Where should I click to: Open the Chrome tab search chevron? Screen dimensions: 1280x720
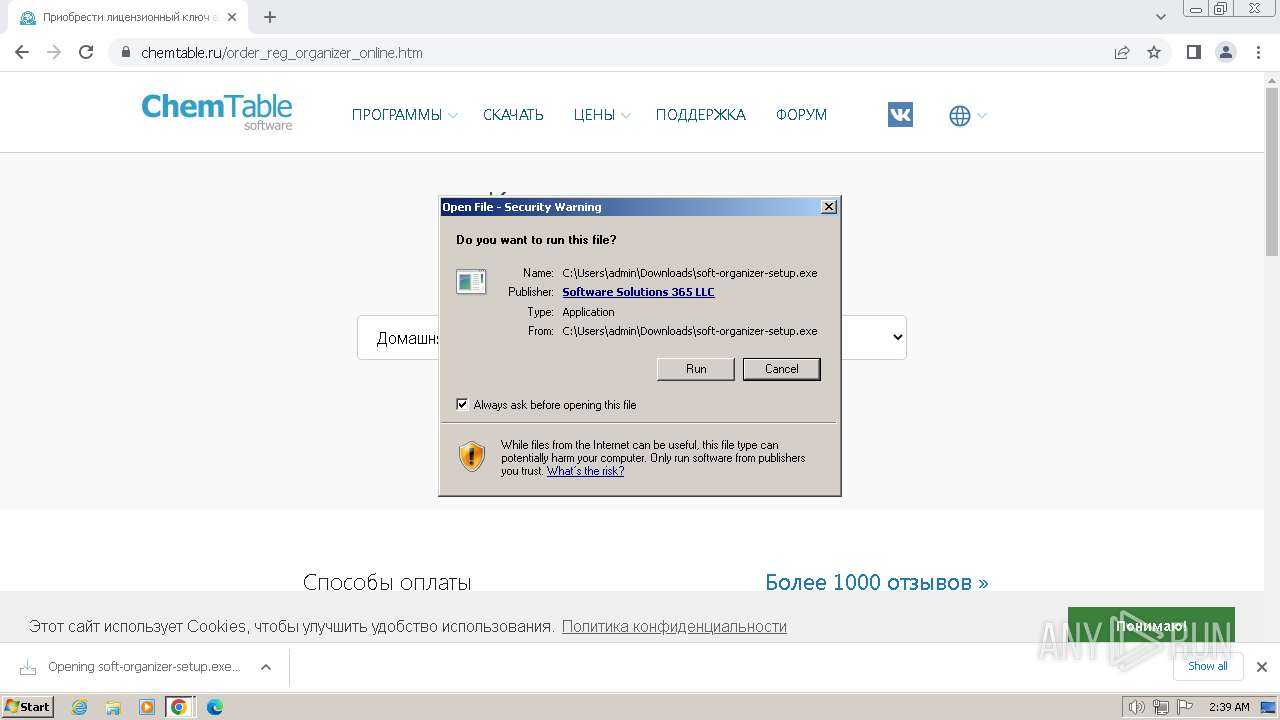(1161, 17)
